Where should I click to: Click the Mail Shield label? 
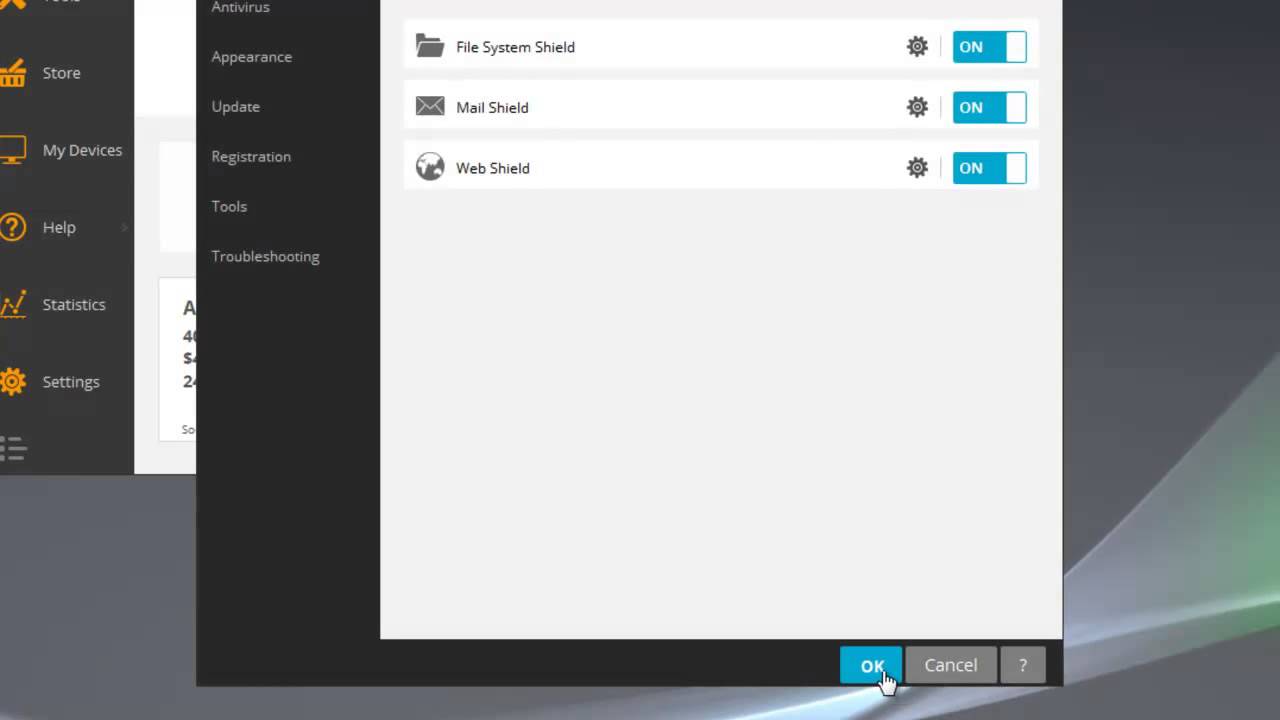pos(492,107)
